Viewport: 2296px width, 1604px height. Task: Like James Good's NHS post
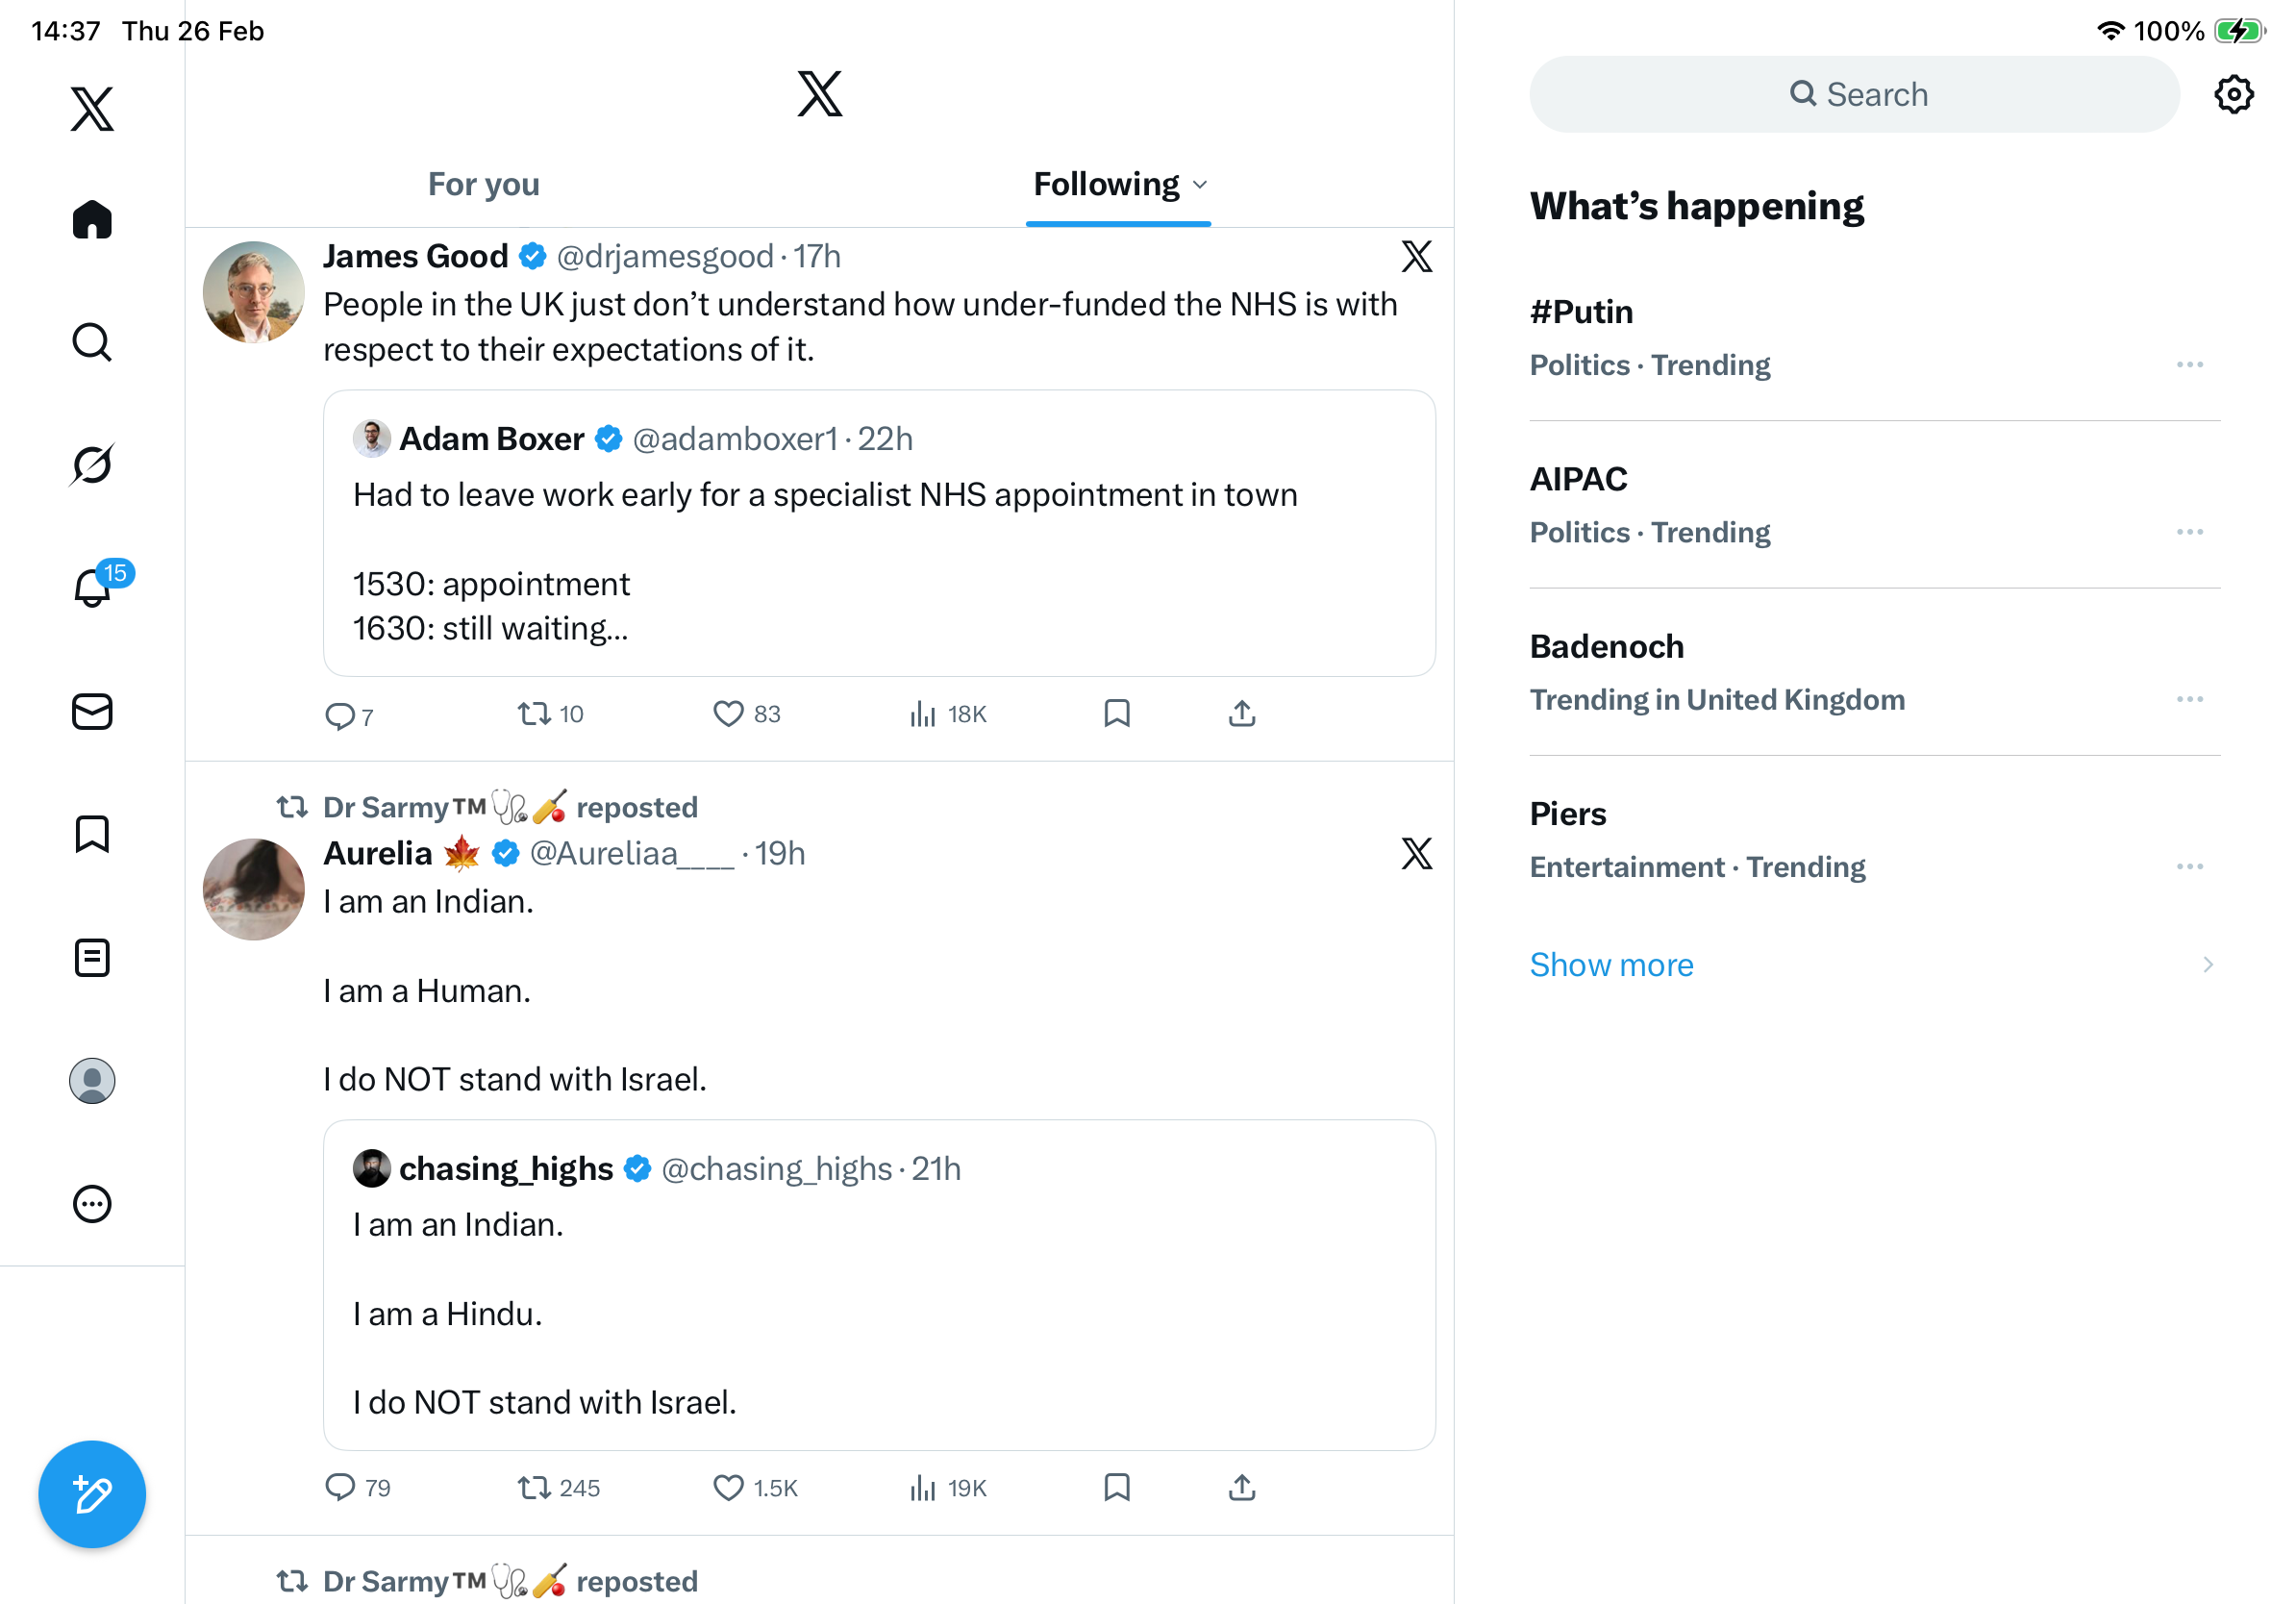coord(728,714)
